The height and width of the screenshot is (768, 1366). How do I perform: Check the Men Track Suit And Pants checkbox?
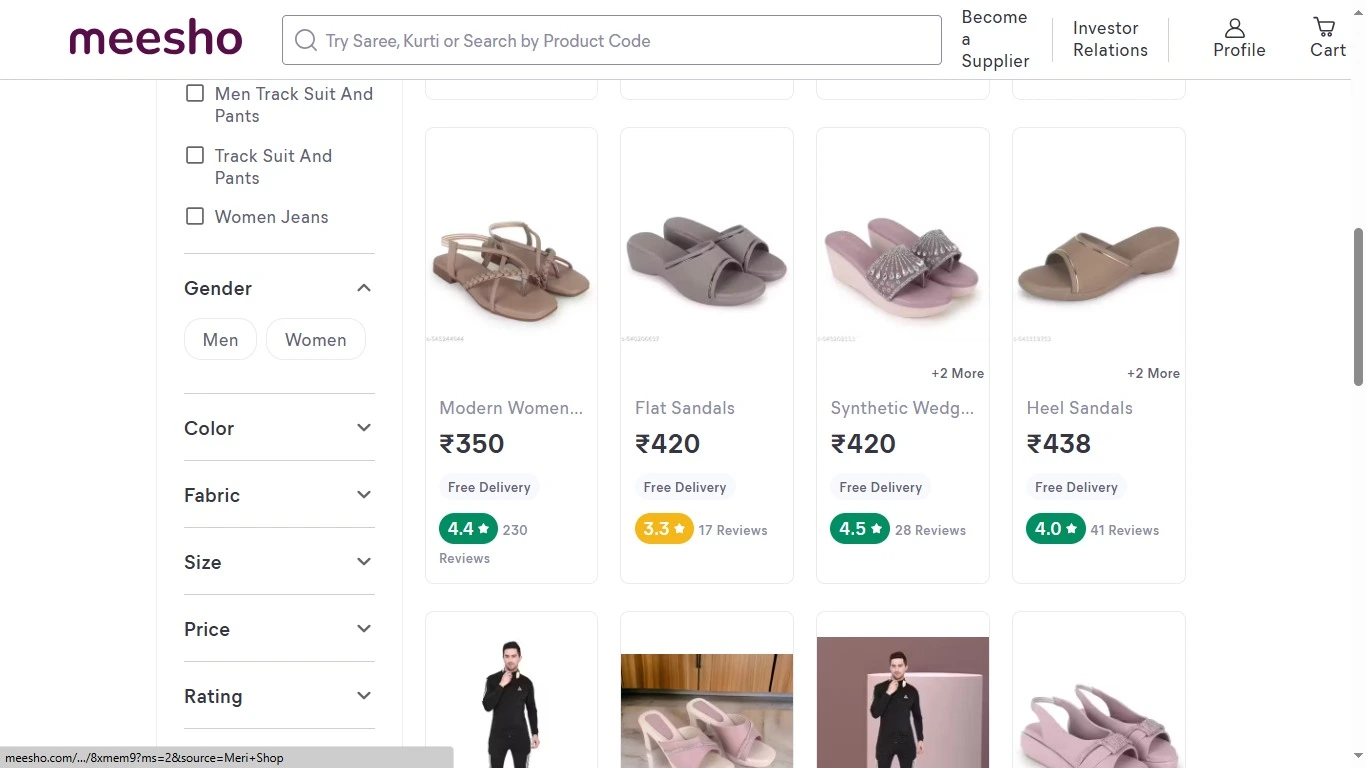(195, 94)
